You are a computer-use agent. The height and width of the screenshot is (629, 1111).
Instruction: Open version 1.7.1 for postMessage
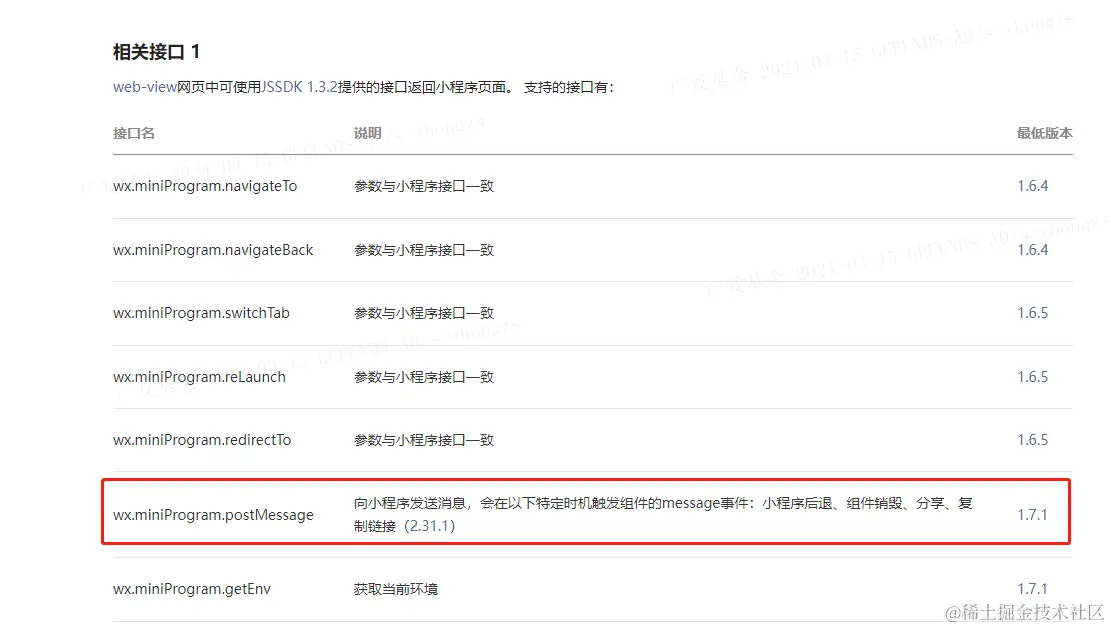(x=1034, y=514)
